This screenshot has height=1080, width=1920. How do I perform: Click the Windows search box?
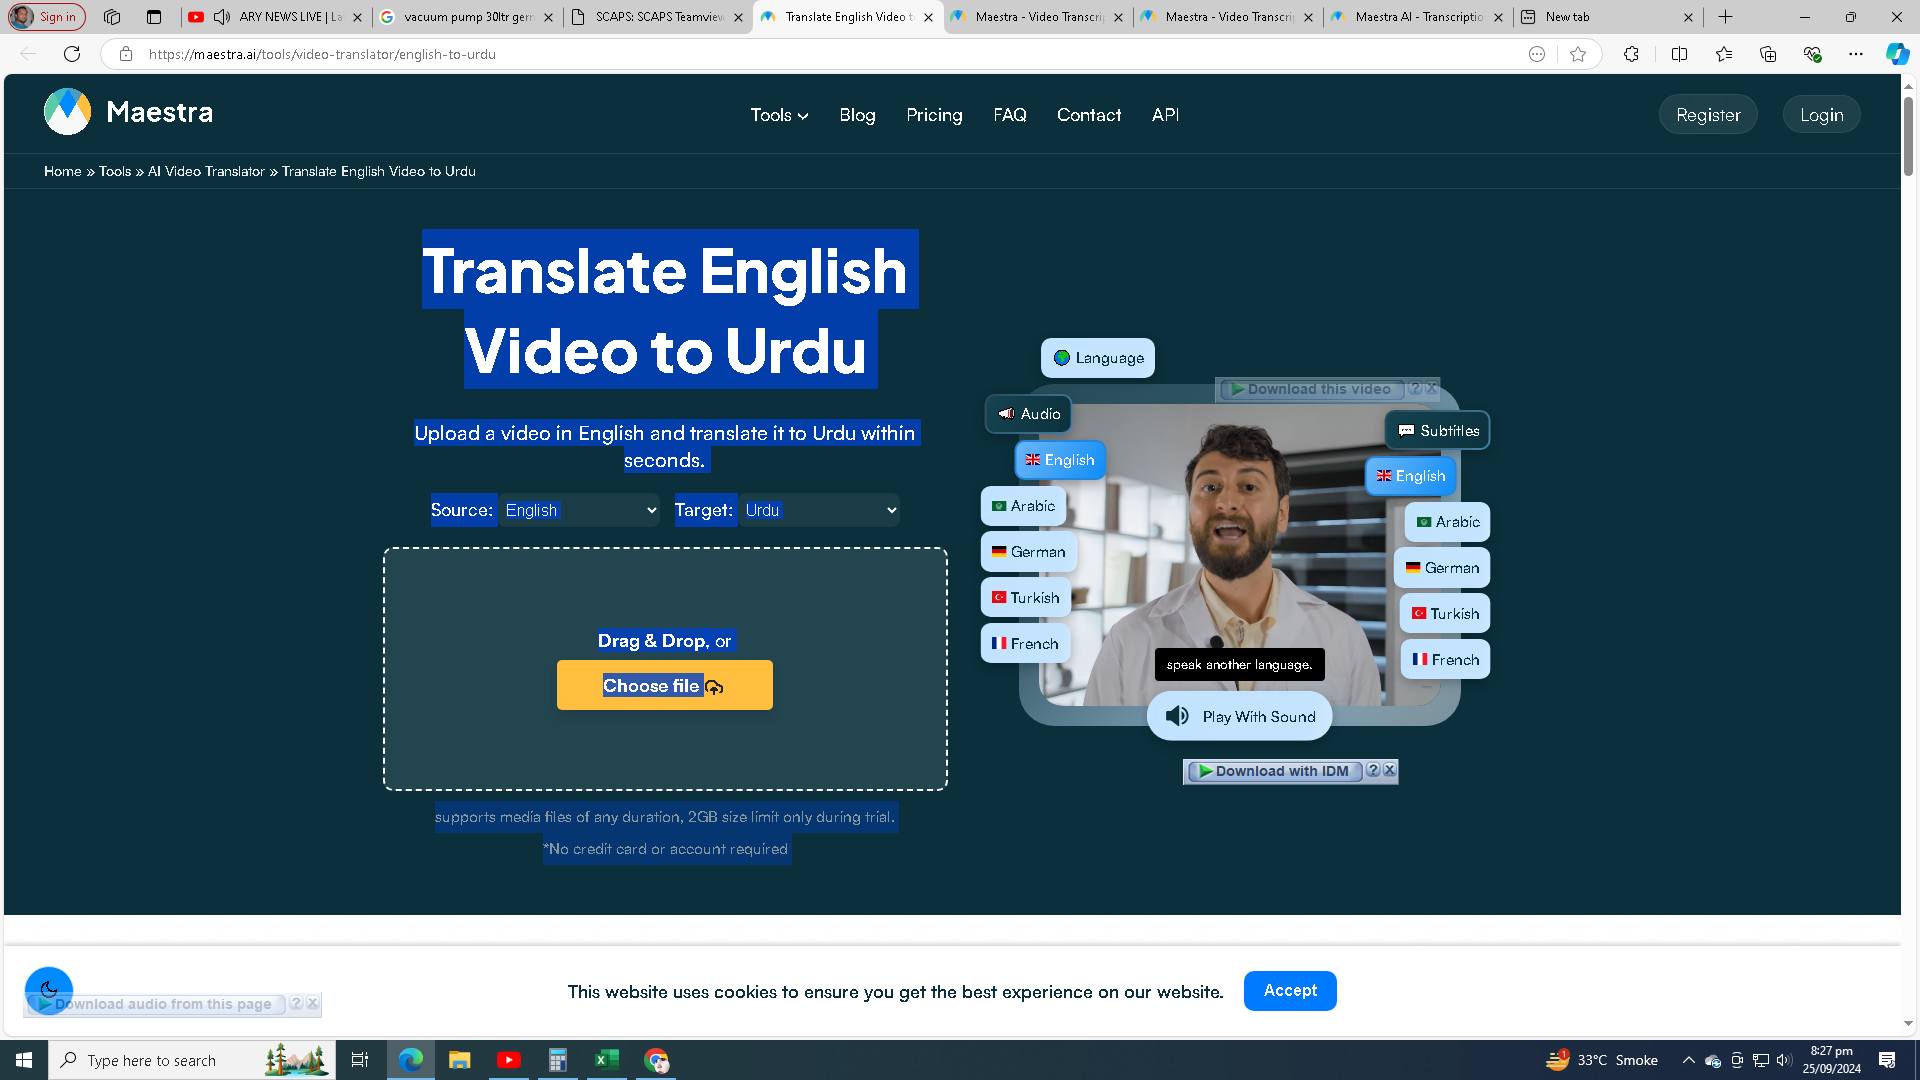click(190, 1060)
